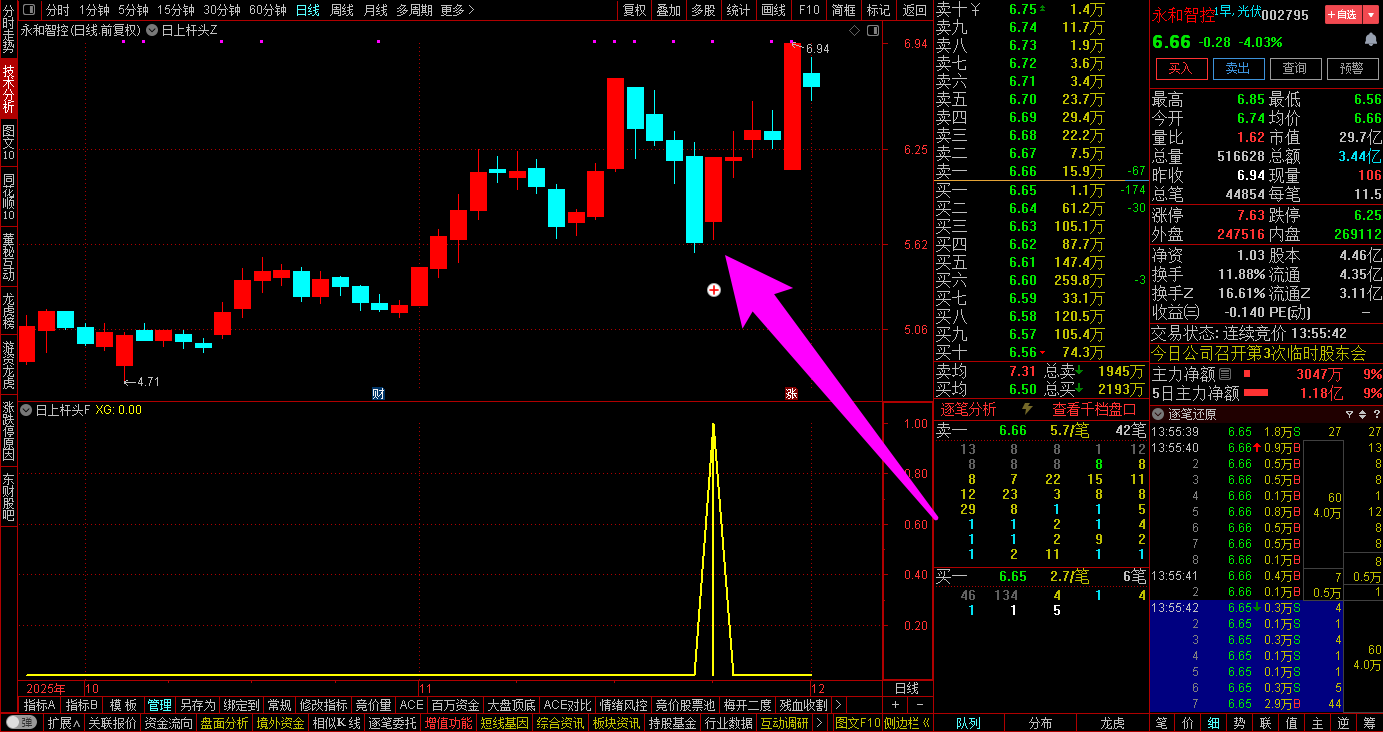Click the 叠加 overlay toolbar button
The width and height of the screenshot is (1383, 732).
[668, 10]
